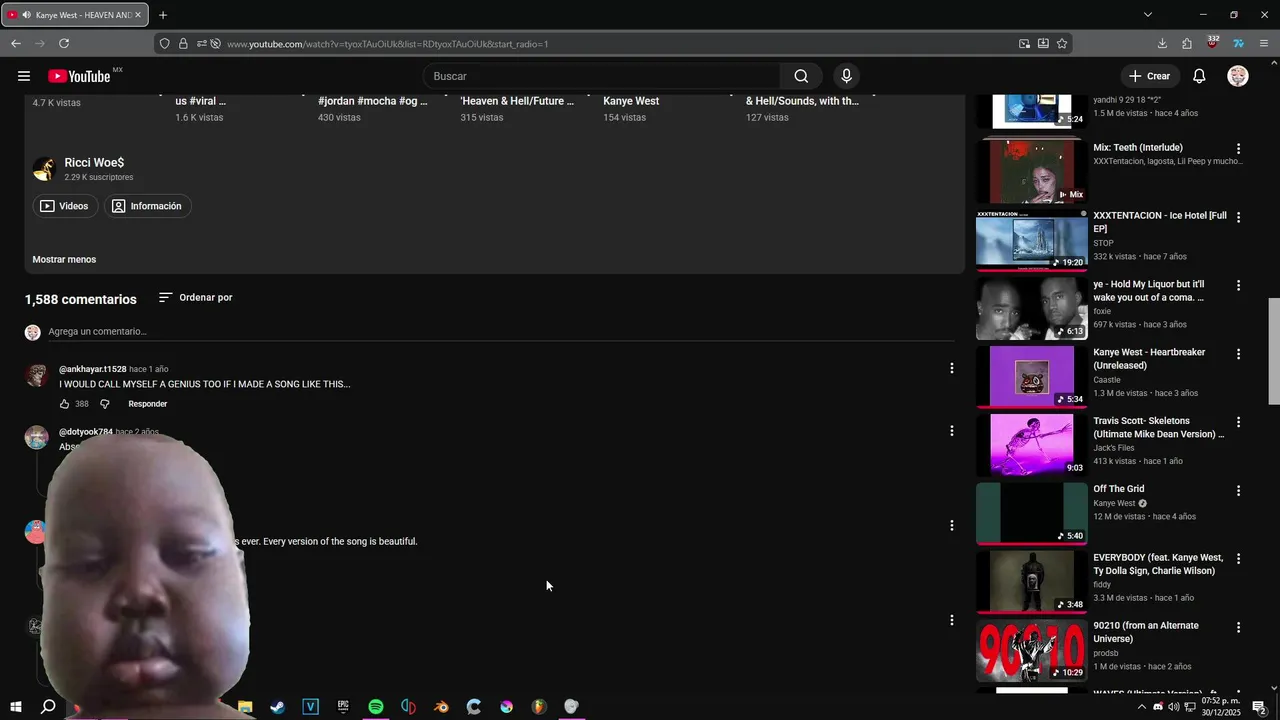Click the Información channel button

(x=147, y=206)
